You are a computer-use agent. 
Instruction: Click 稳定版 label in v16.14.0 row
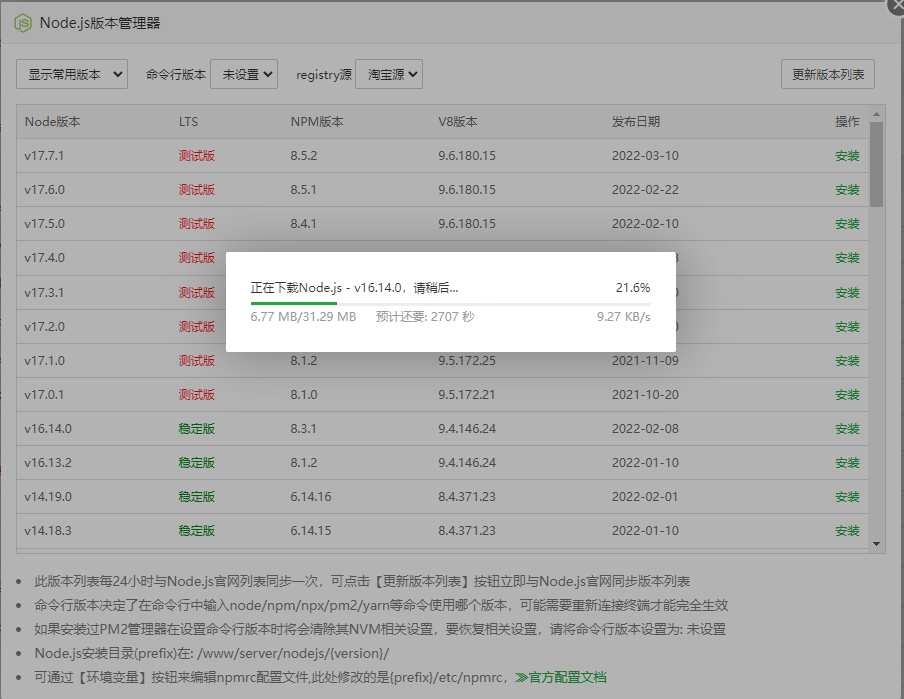[x=197, y=429]
